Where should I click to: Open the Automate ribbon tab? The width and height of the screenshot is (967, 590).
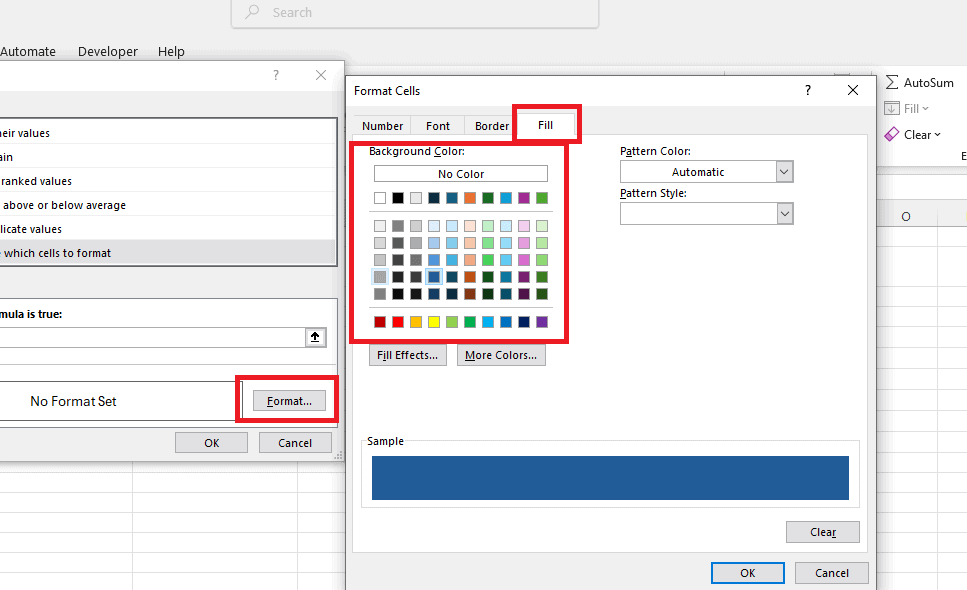pyautogui.click(x=28, y=52)
